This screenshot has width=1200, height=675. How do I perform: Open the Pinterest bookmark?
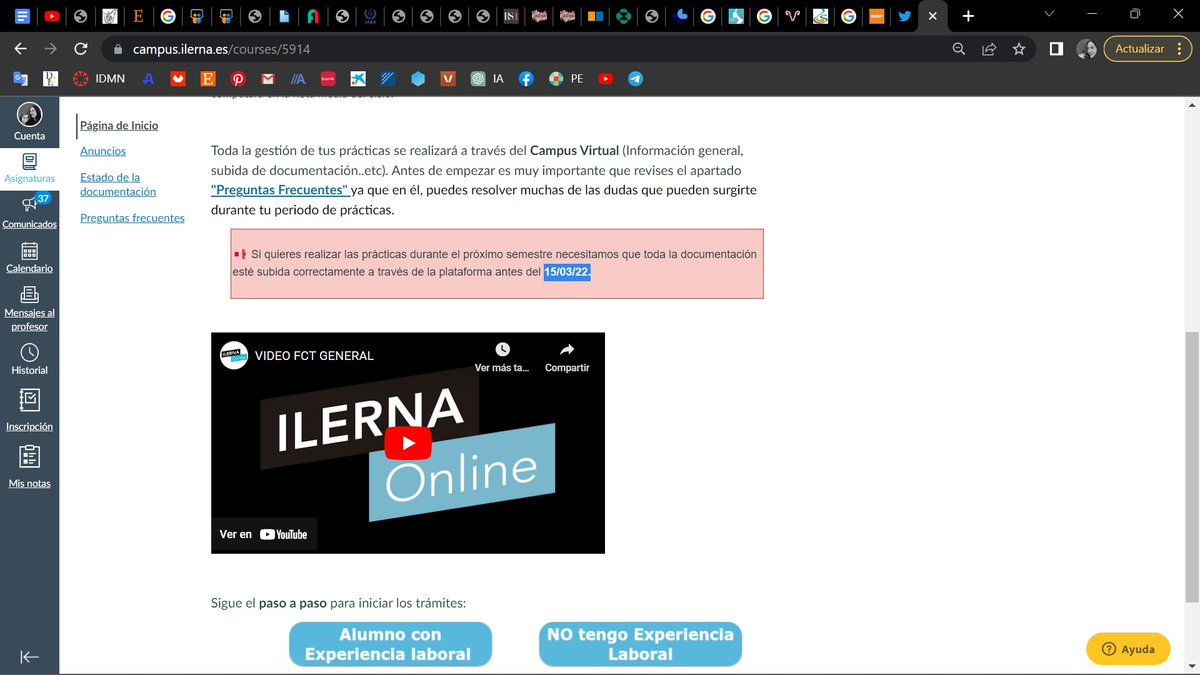[238, 78]
